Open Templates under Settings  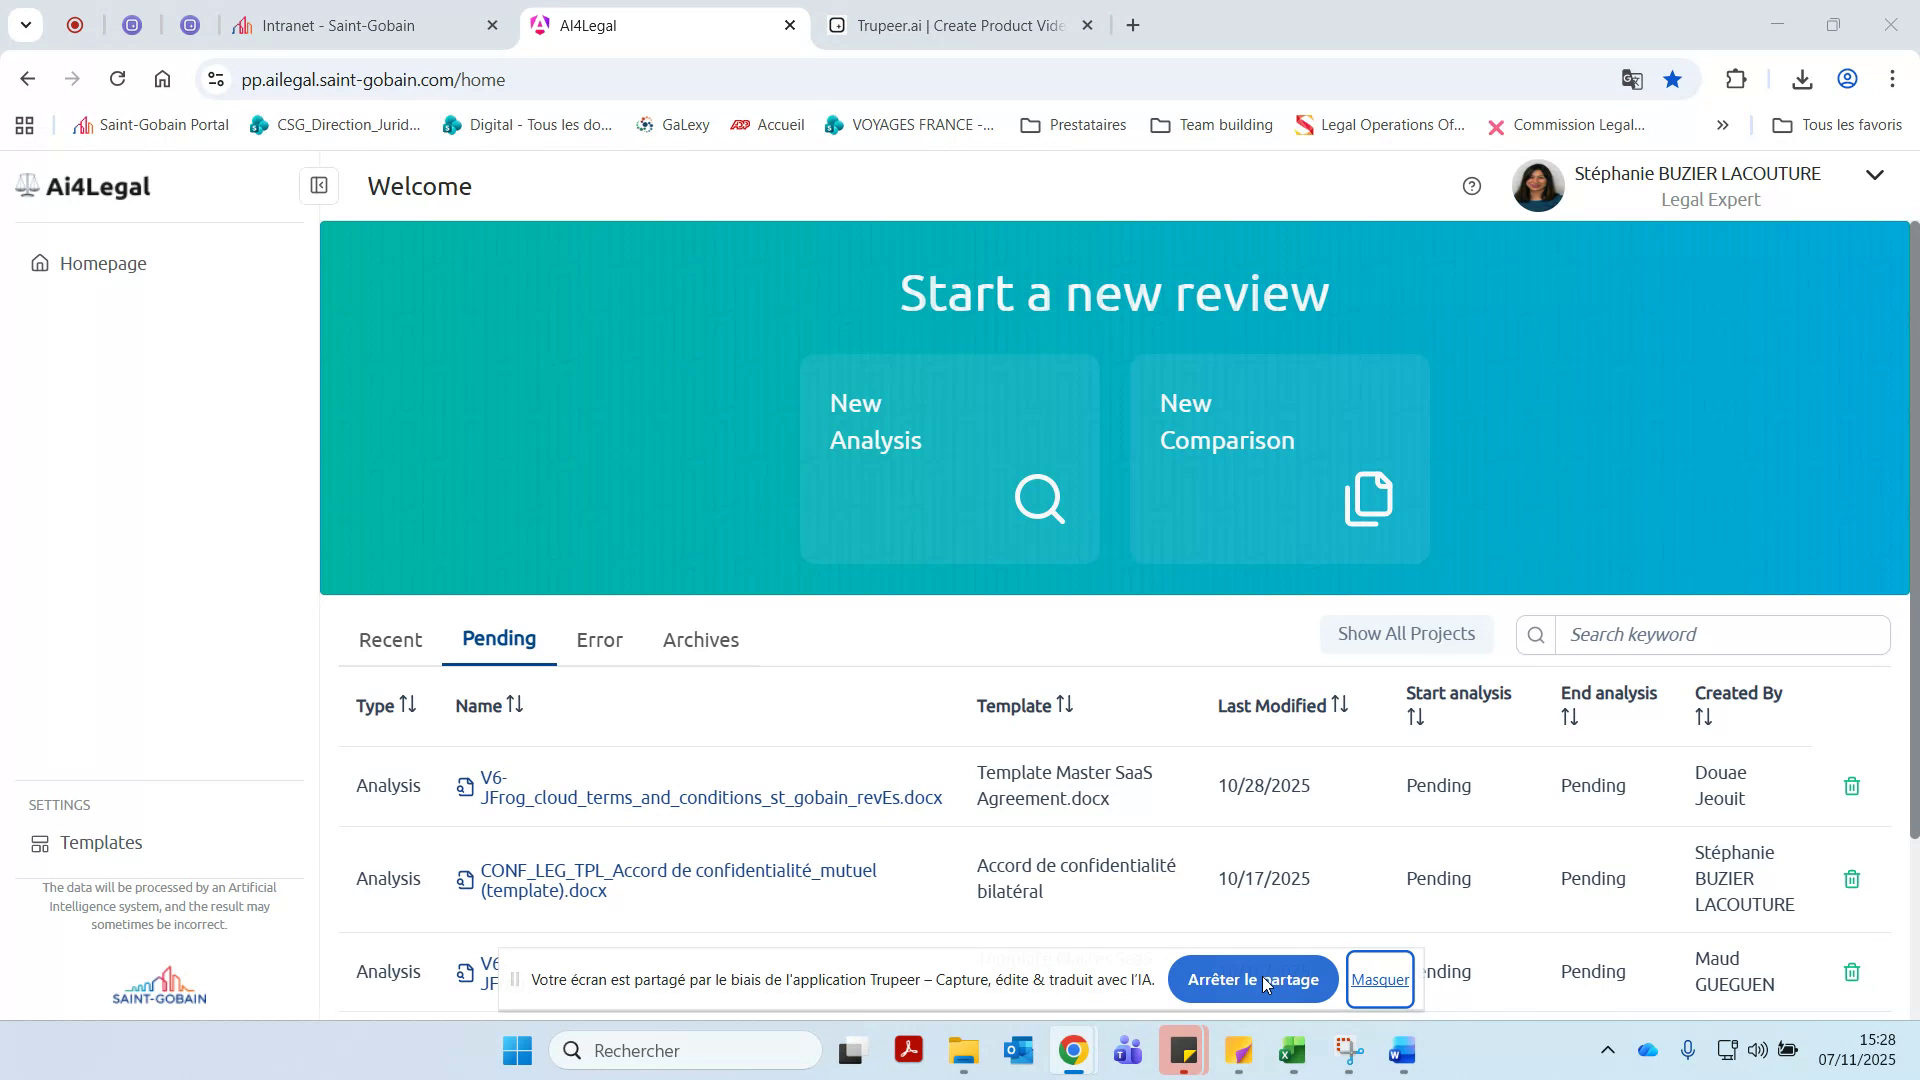click(100, 842)
